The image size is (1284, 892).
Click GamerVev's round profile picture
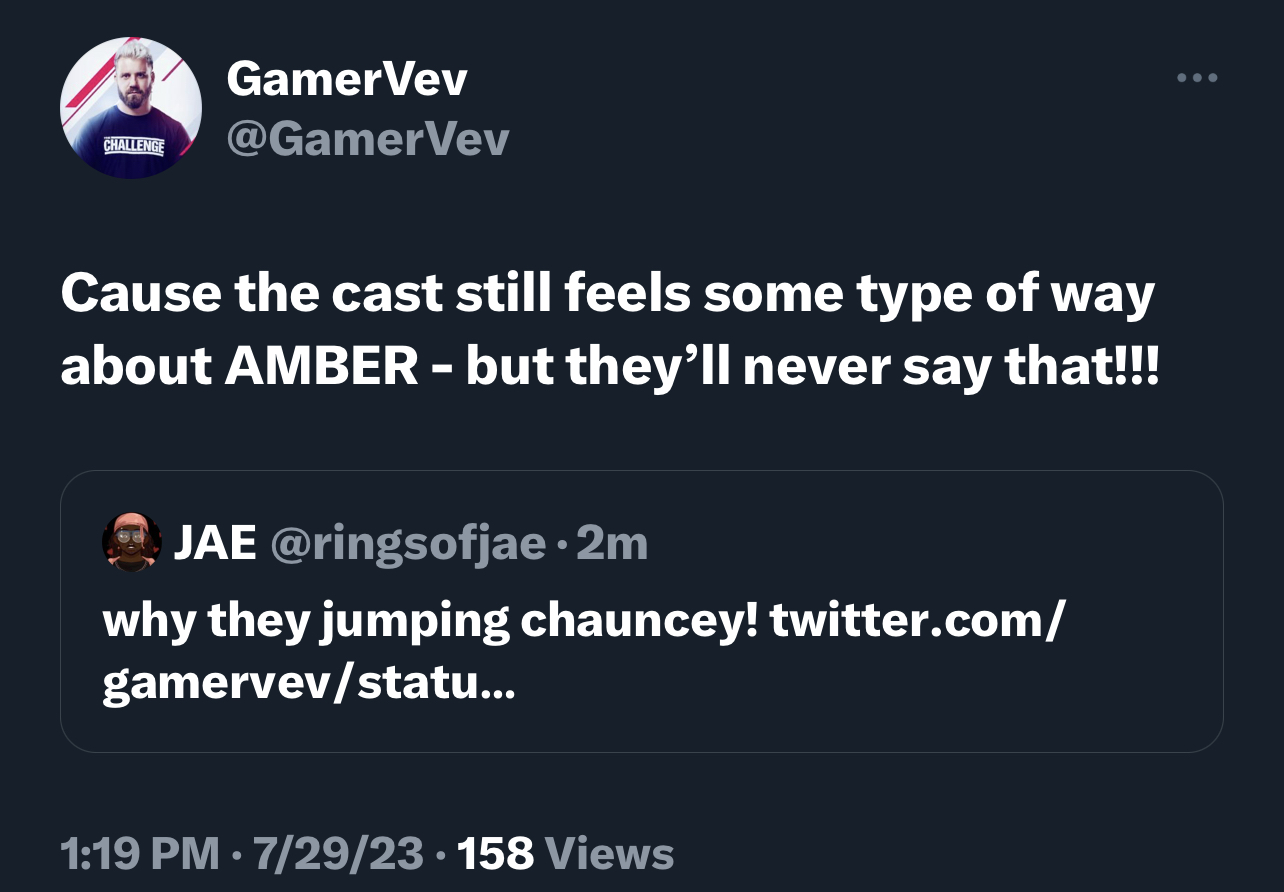(131, 108)
